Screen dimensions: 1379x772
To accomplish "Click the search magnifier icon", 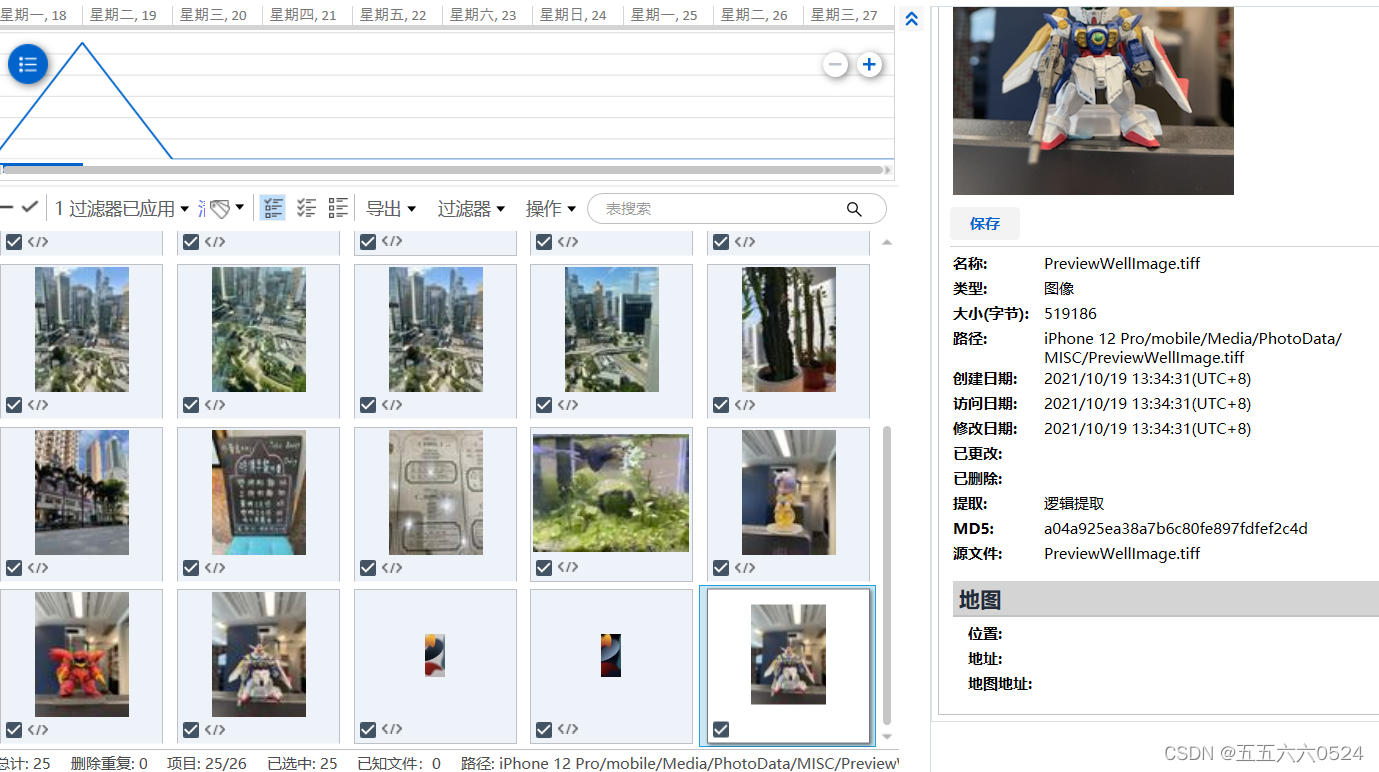I will point(854,209).
